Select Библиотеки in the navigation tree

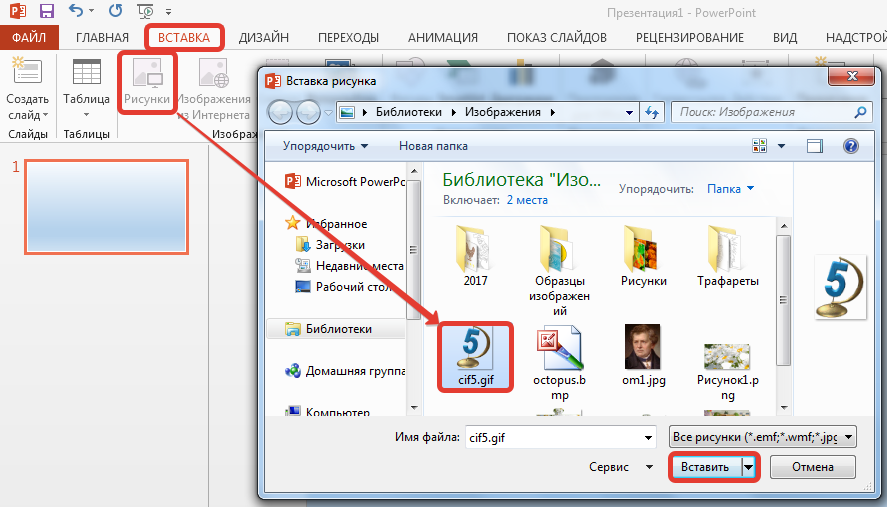click(x=339, y=328)
